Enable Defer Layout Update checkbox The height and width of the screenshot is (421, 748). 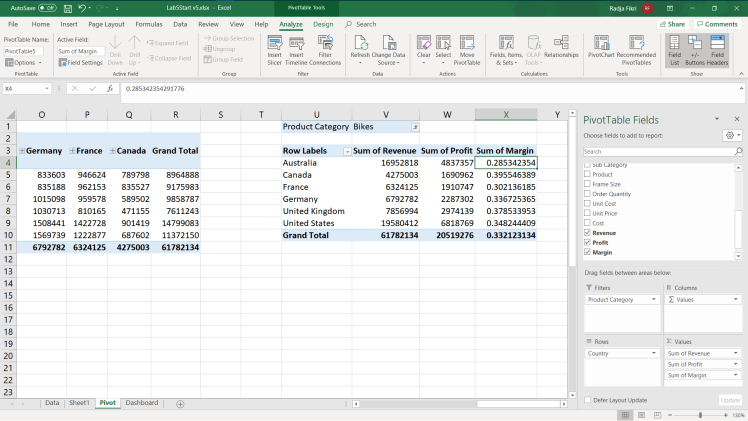(588, 400)
